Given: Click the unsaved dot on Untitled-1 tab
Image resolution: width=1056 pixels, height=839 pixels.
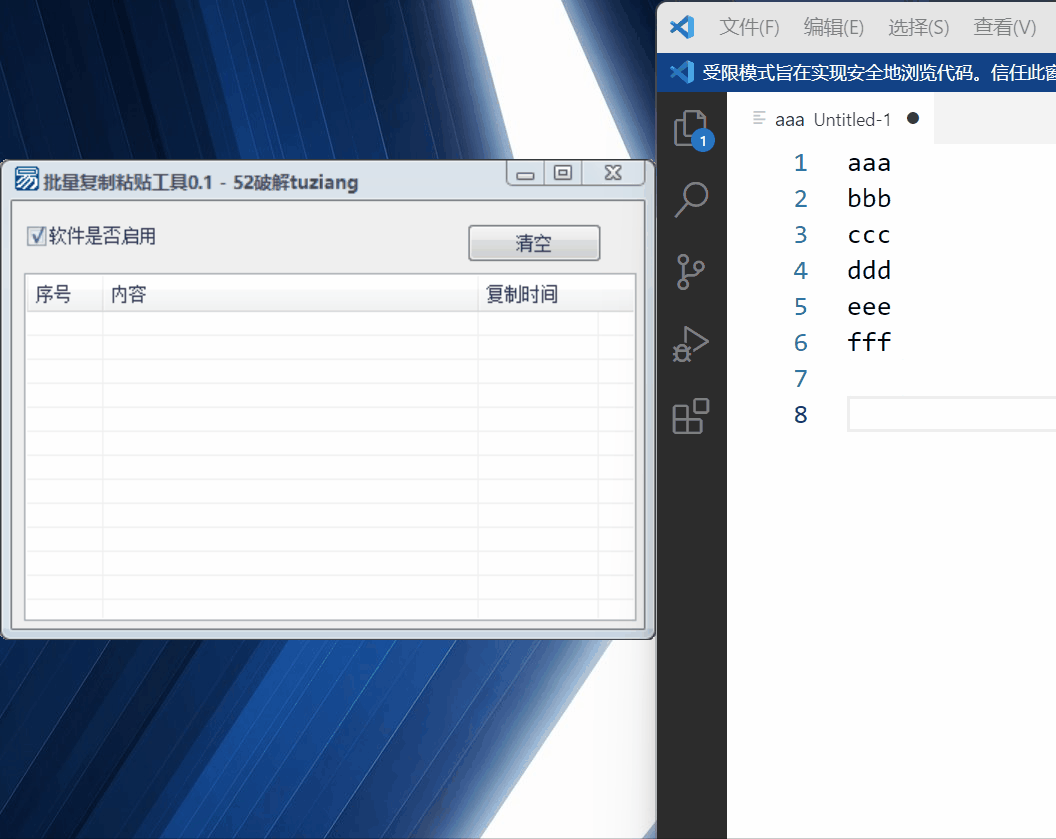Looking at the screenshot, I should (x=913, y=118).
